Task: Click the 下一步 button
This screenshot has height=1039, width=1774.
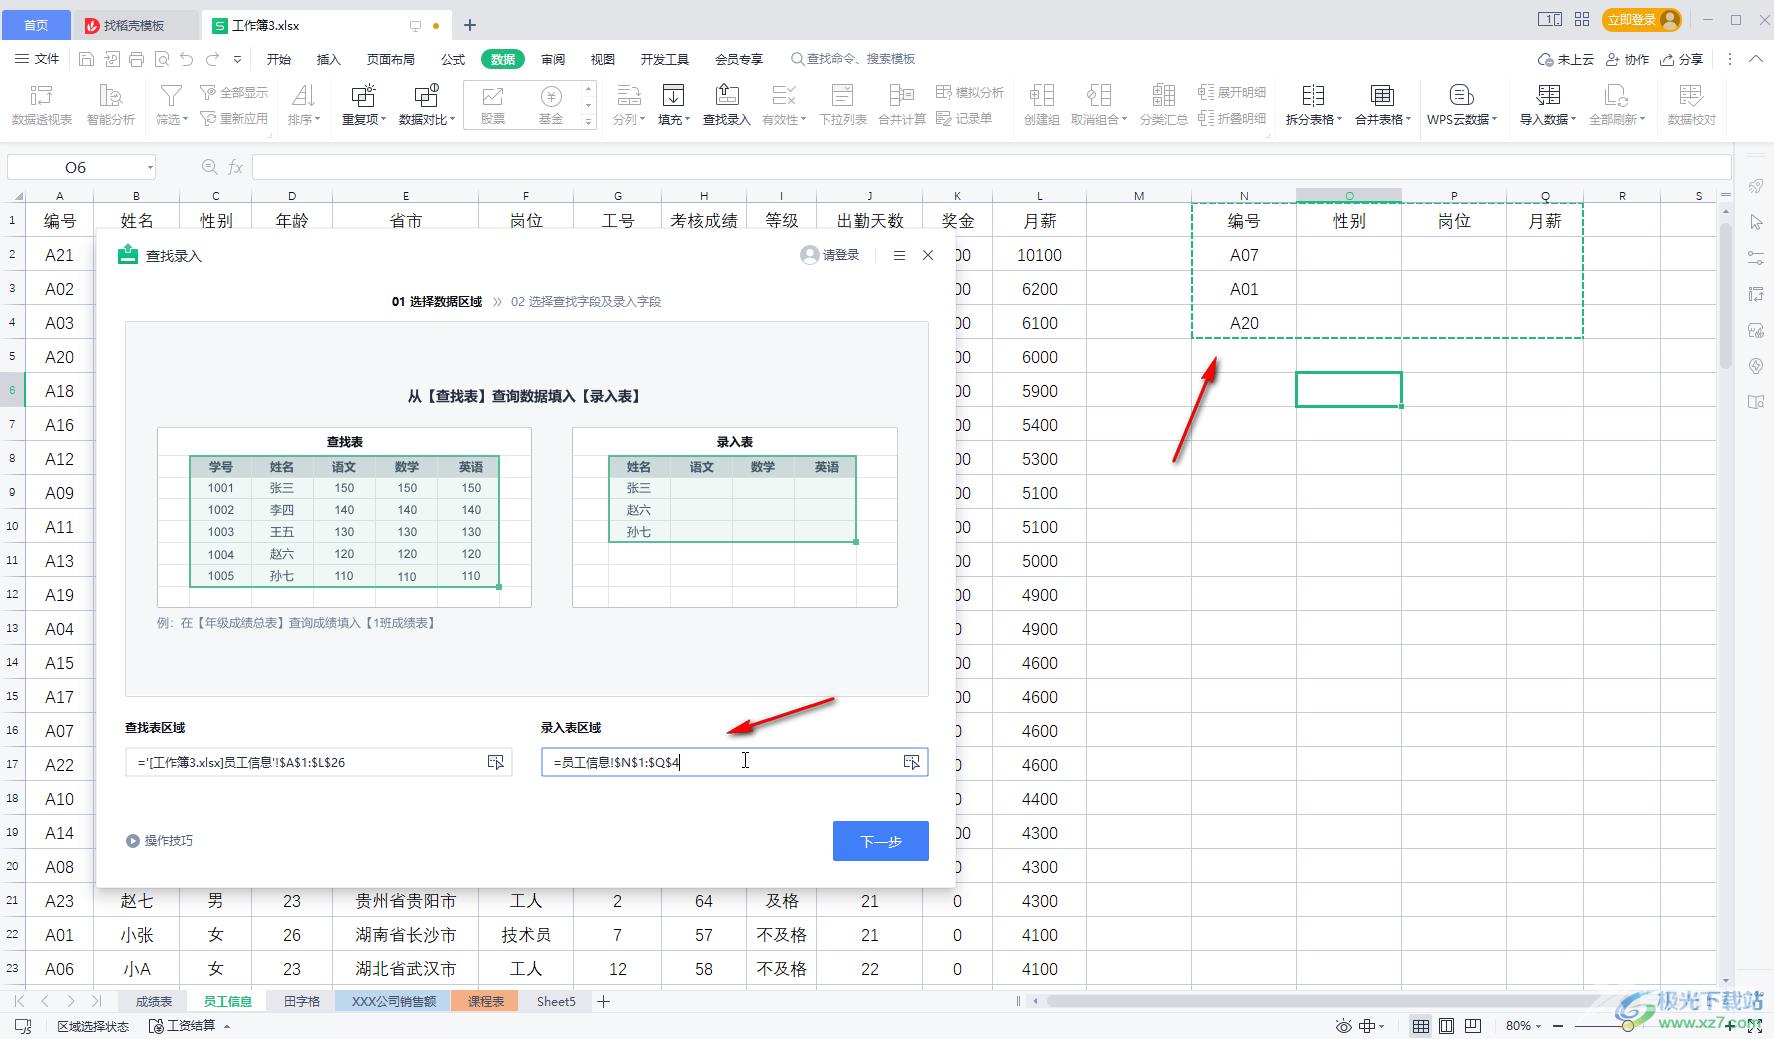Action: pyautogui.click(x=881, y=841)
